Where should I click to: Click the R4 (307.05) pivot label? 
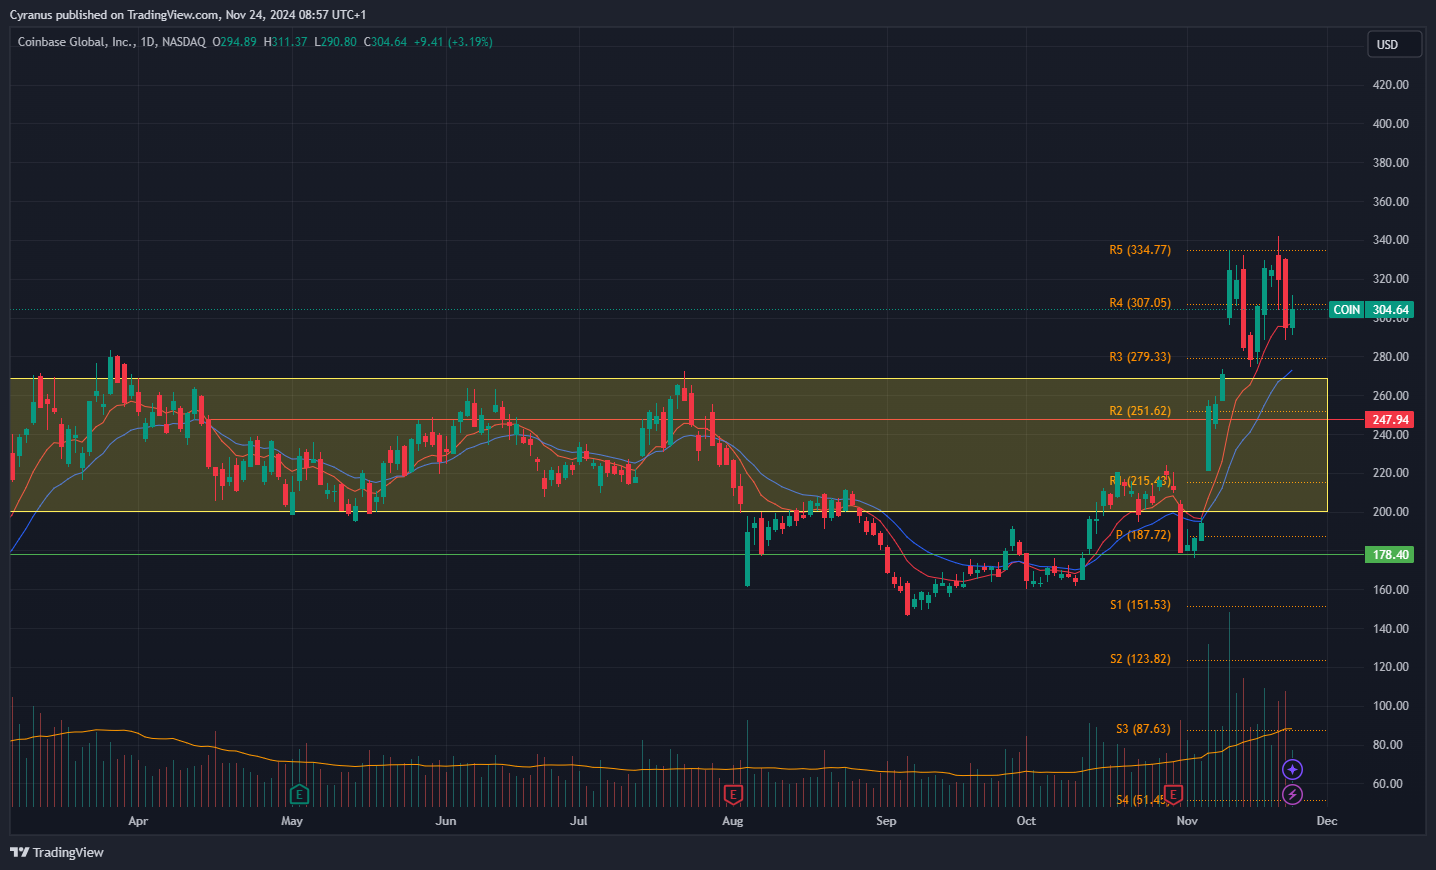click(1140, 303)
